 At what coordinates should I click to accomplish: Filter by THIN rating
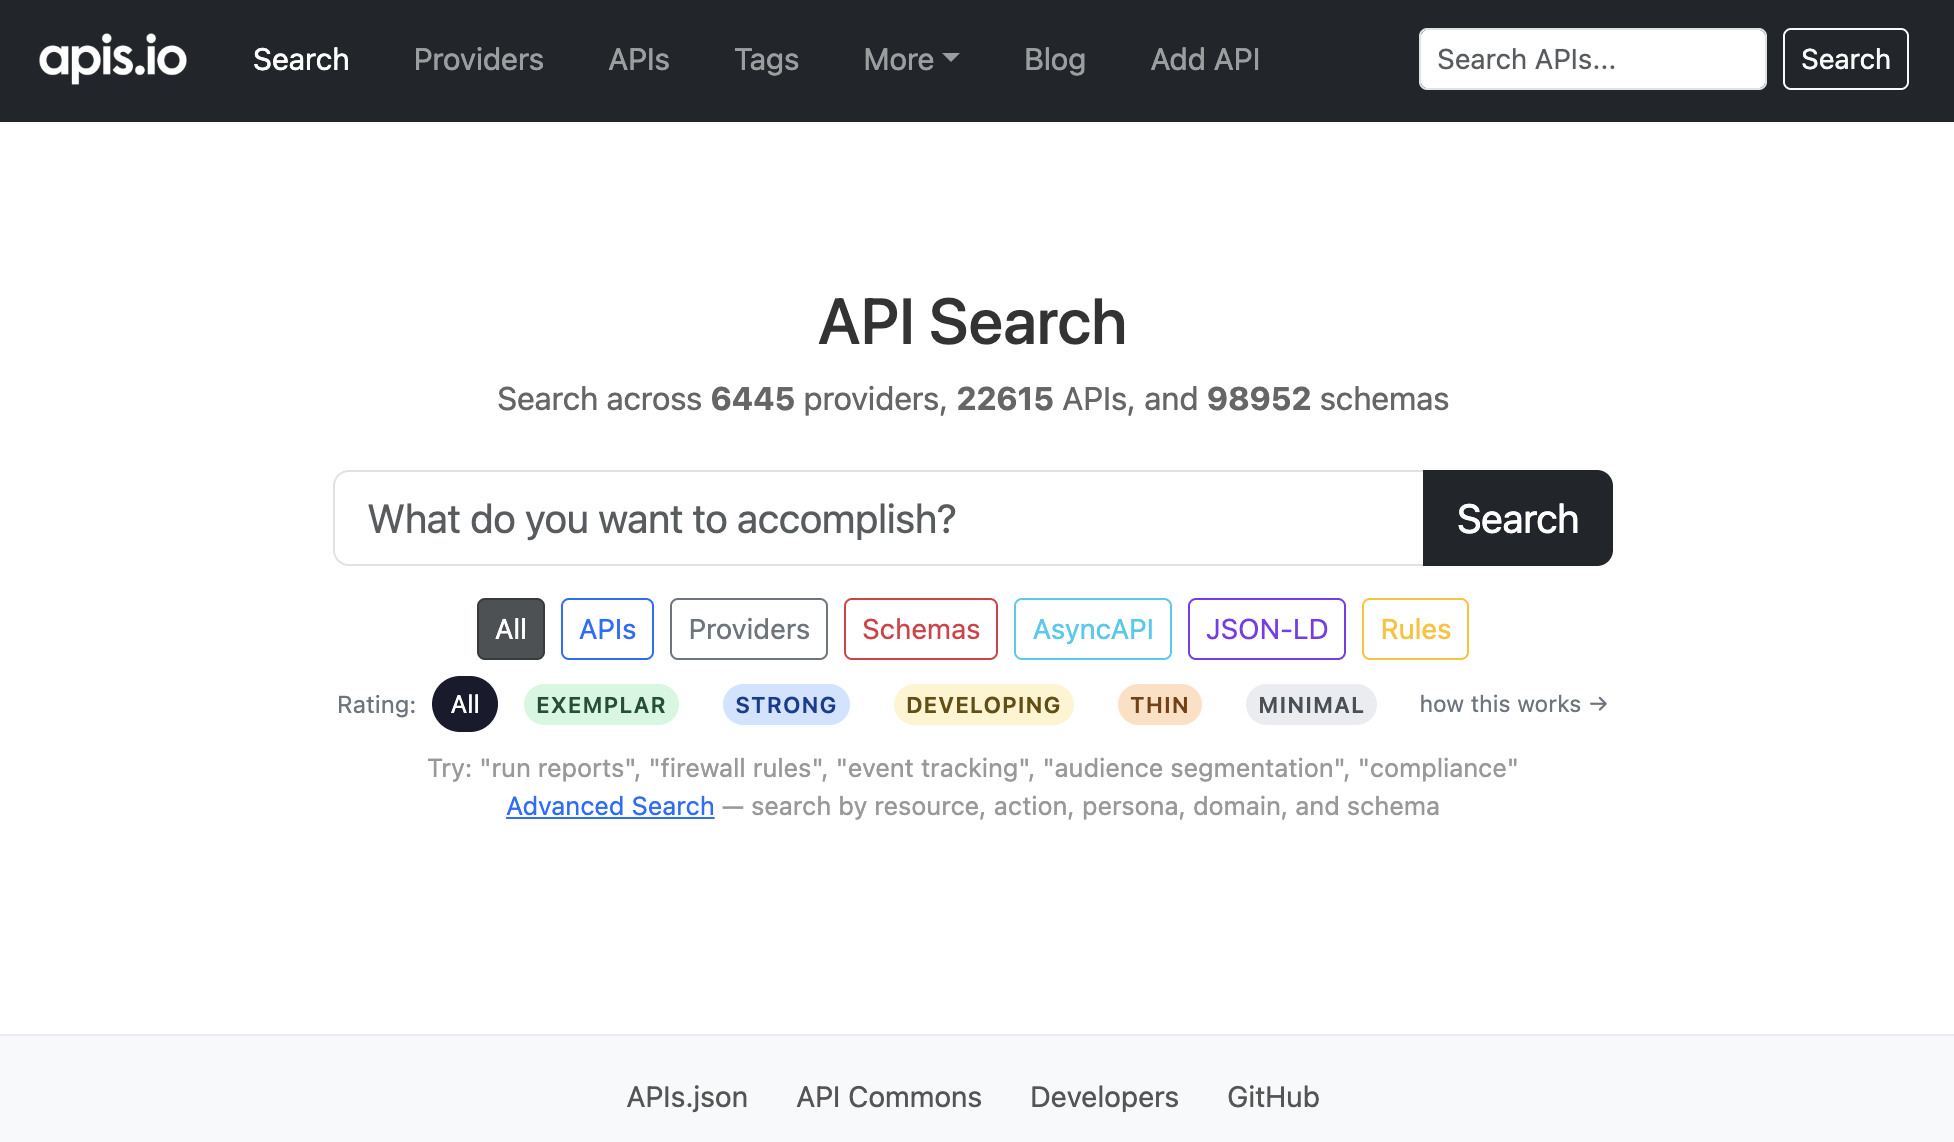point(1159,705)
